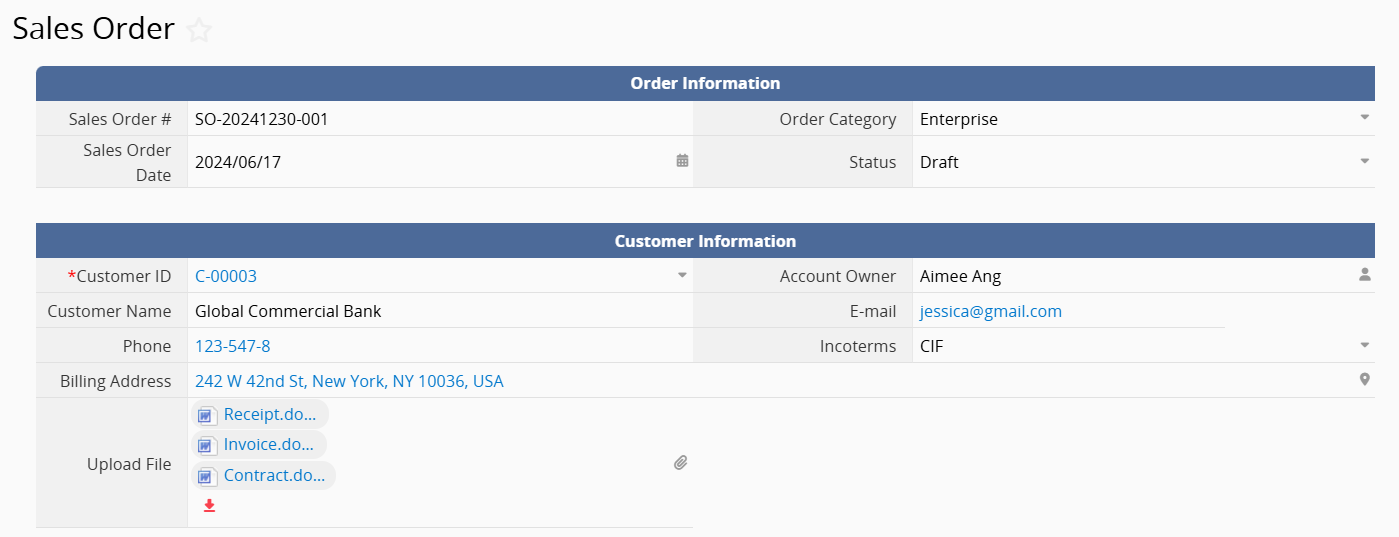Viewport: 1399px width, 537px height.
Task: Click the paperclip attach icon in Upload File
Action: coord(681,463)
